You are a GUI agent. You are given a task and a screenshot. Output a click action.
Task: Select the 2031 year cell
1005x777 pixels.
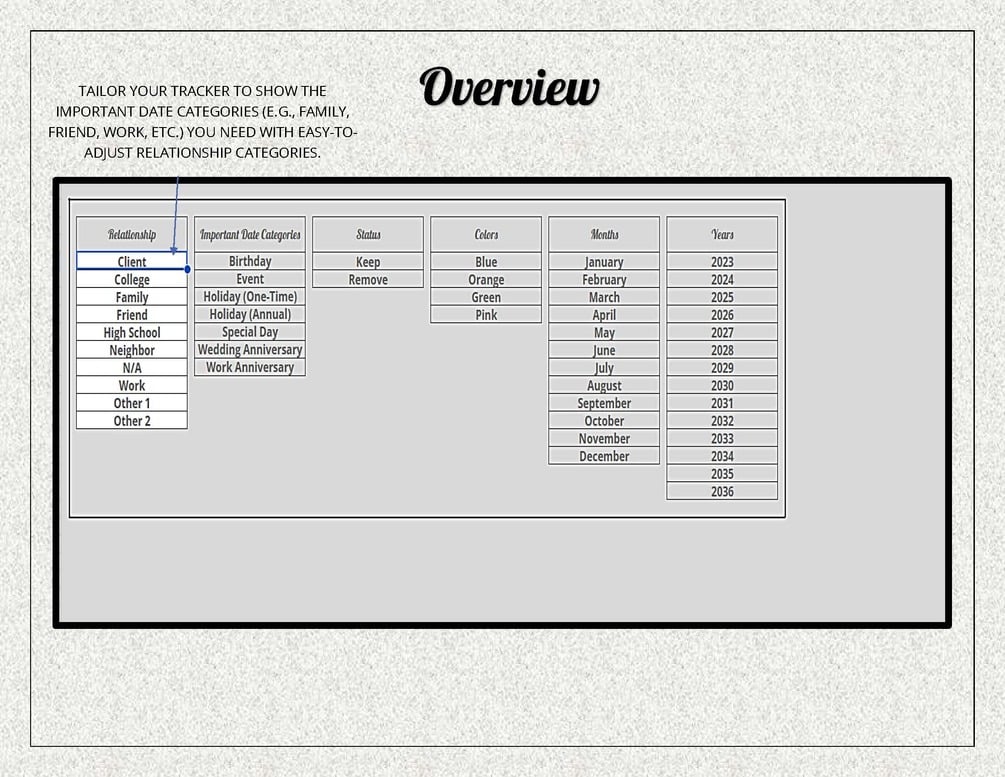(x=722, y=403)
